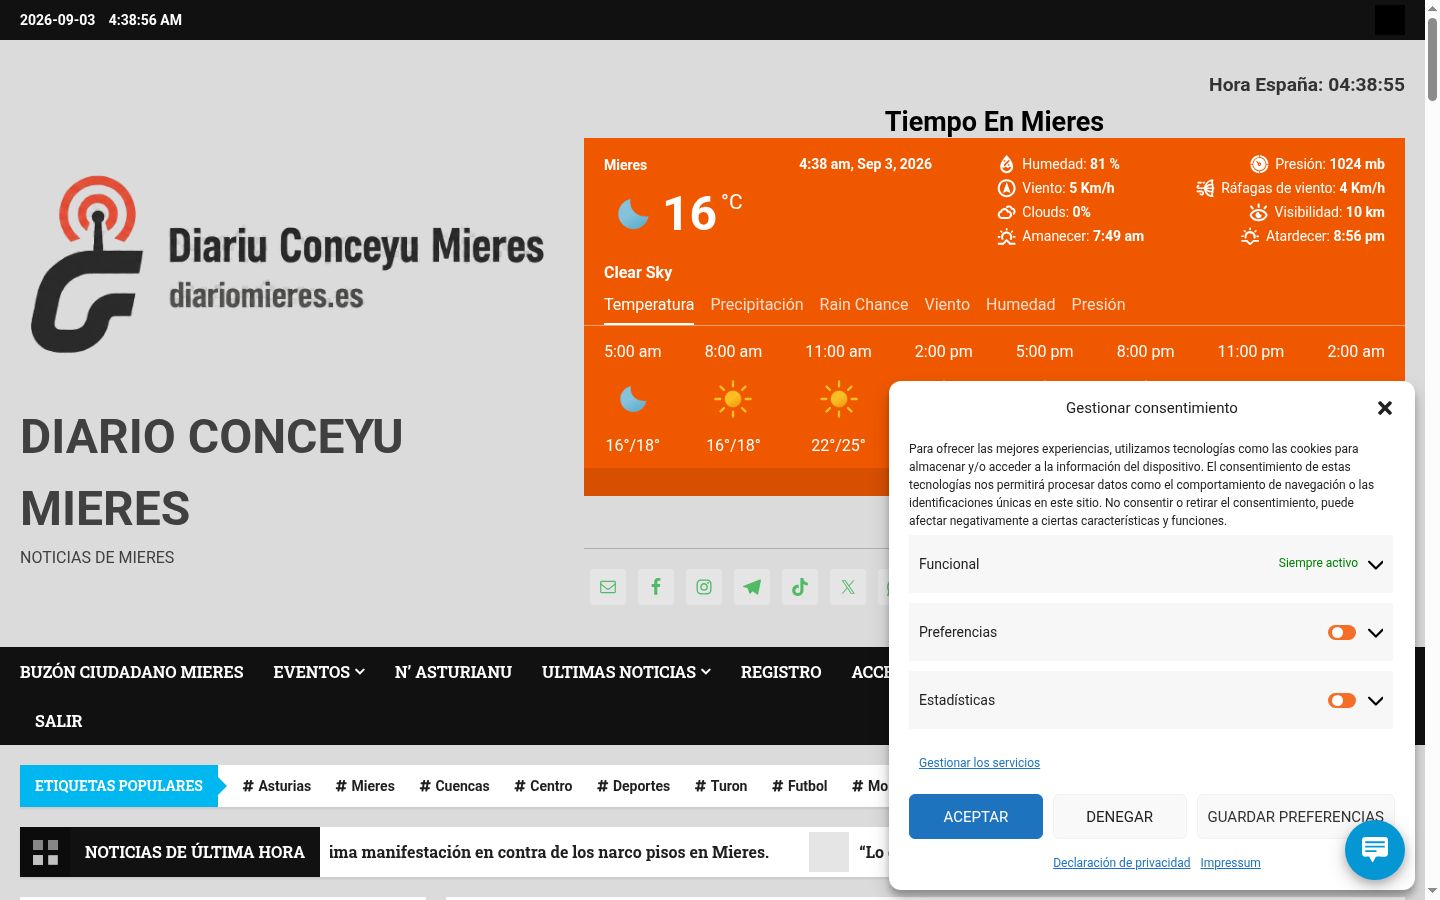Select the Salir menu item
1440x900 pixels.
point(59,721)
